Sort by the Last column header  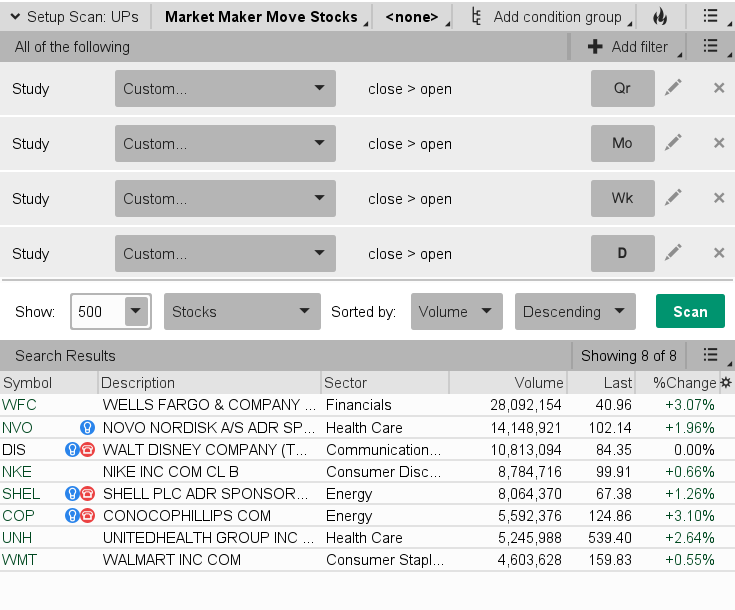click(x=601, y=383)
